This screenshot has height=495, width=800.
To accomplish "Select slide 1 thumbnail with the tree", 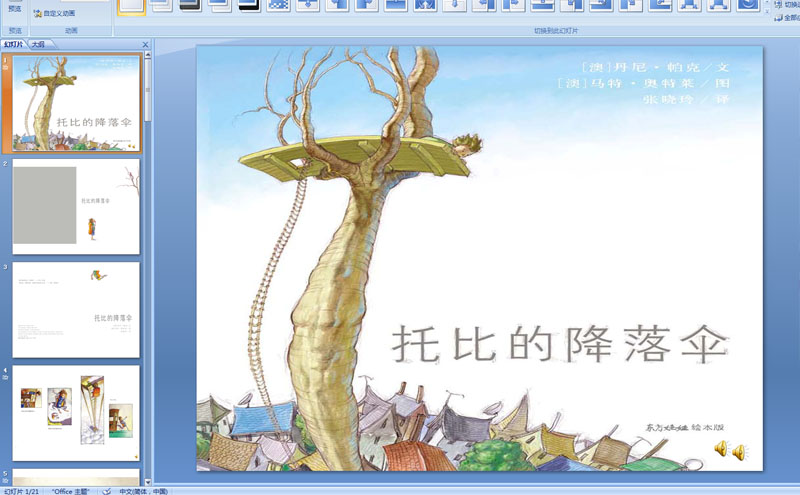I will pos(76,103).
